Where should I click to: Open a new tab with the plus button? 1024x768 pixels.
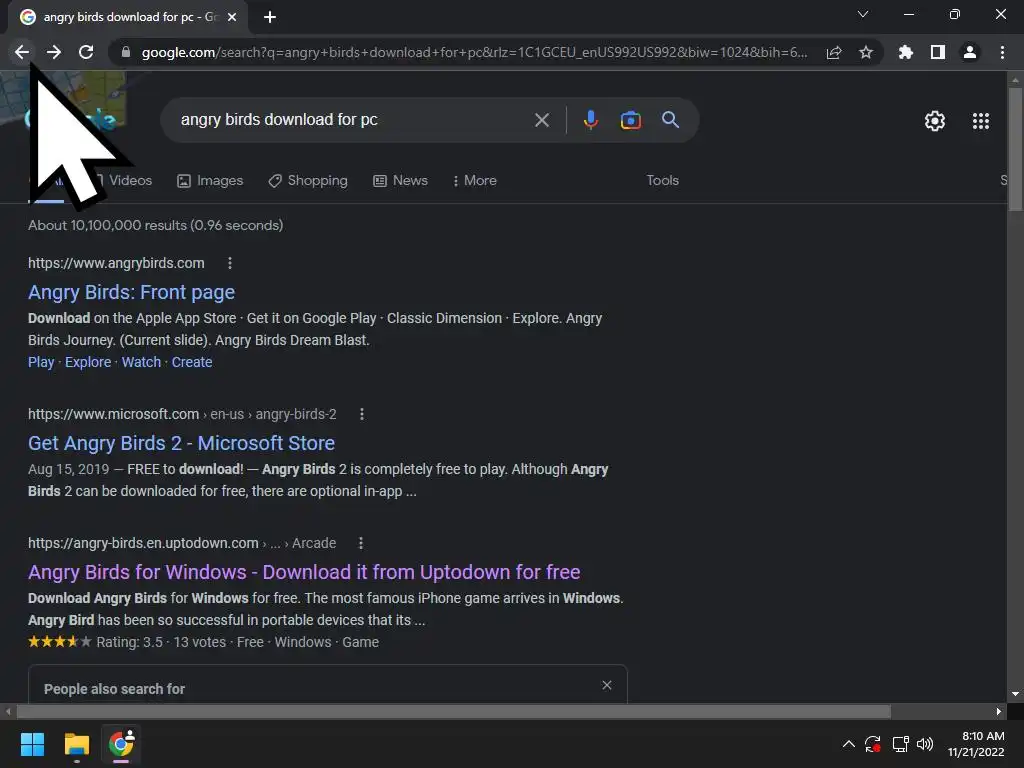click(270, 17)
